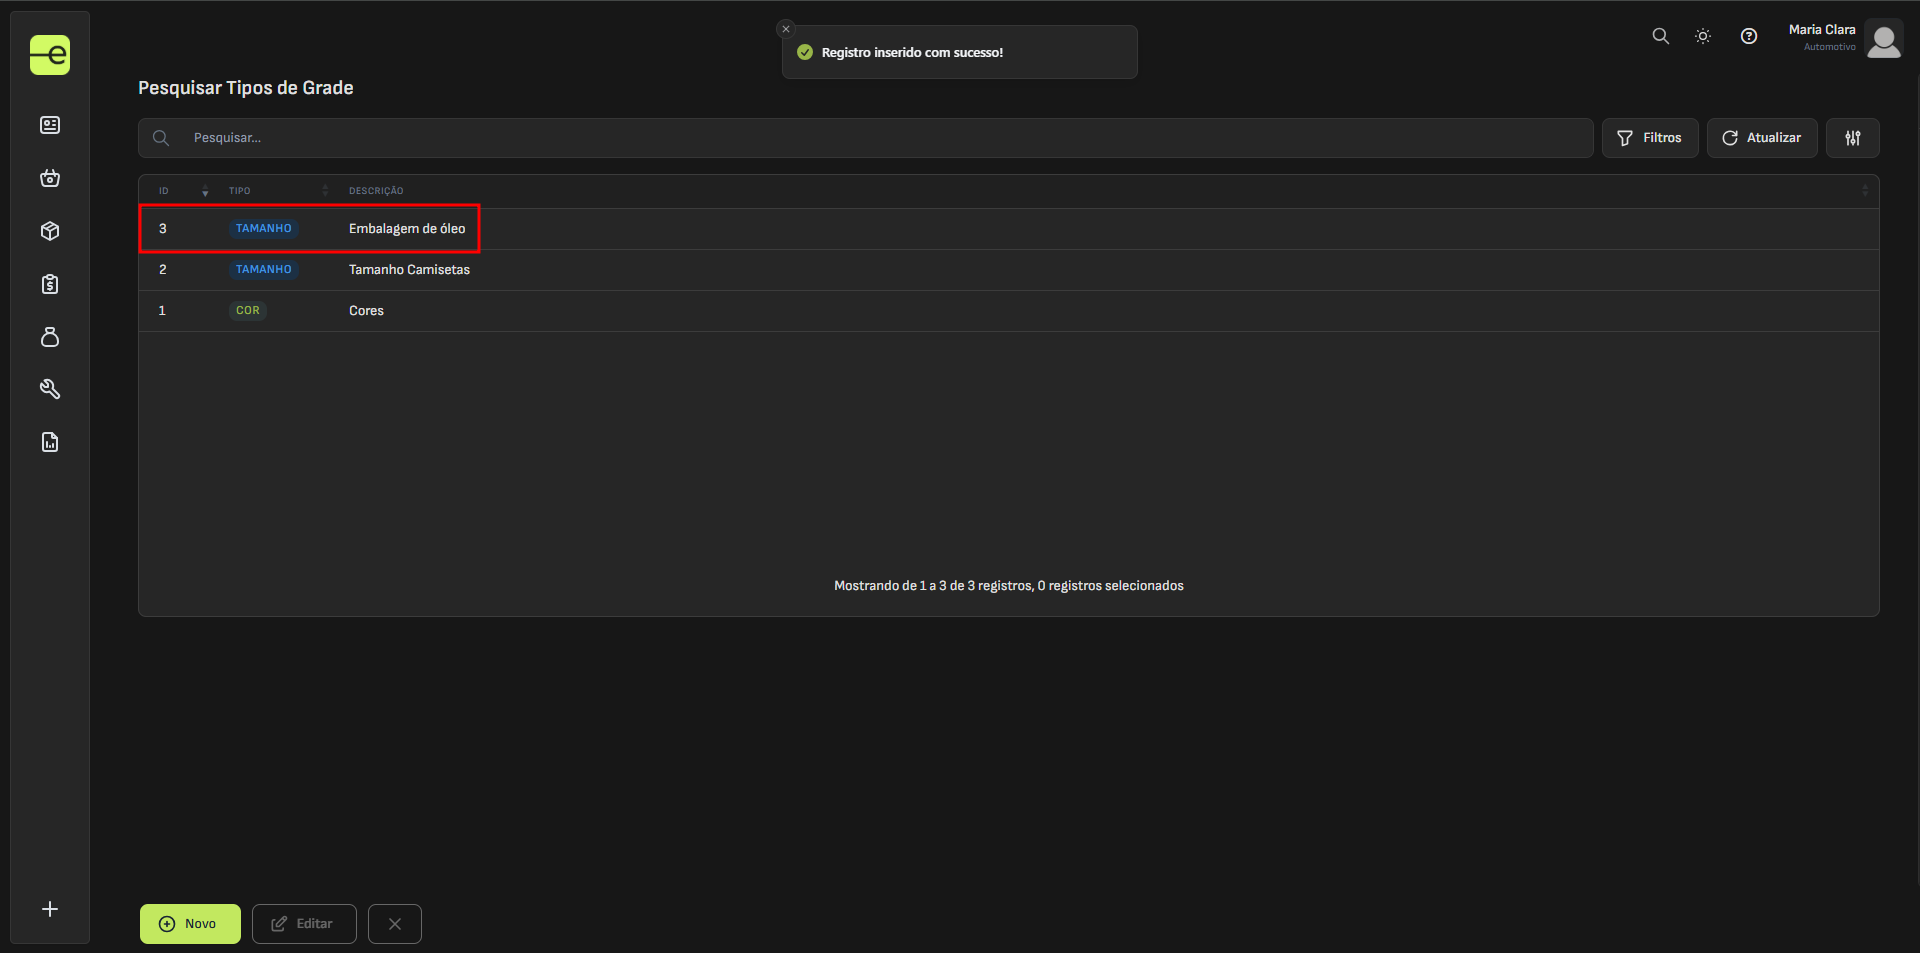Click the global search magnifier icon
This screenshot has height=953, width=1920.
[x=1660, y=36]
